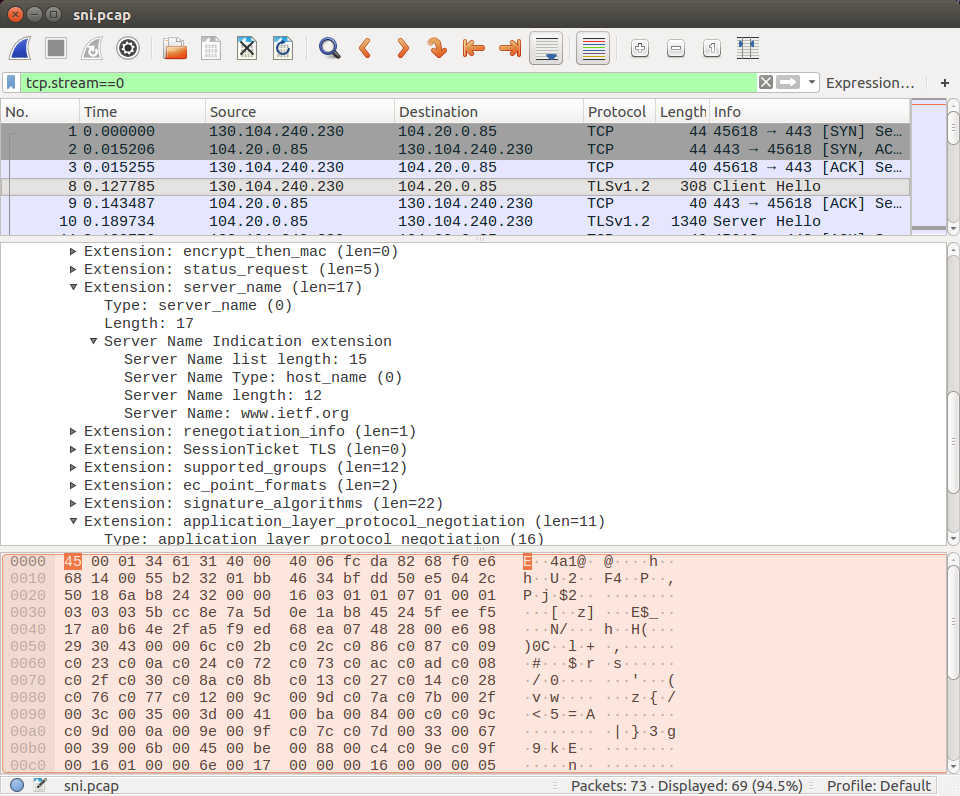The width and height of the screenshot is (960, 796).
Task: Sort packets by the Protocol column
Action: point(619,112)
